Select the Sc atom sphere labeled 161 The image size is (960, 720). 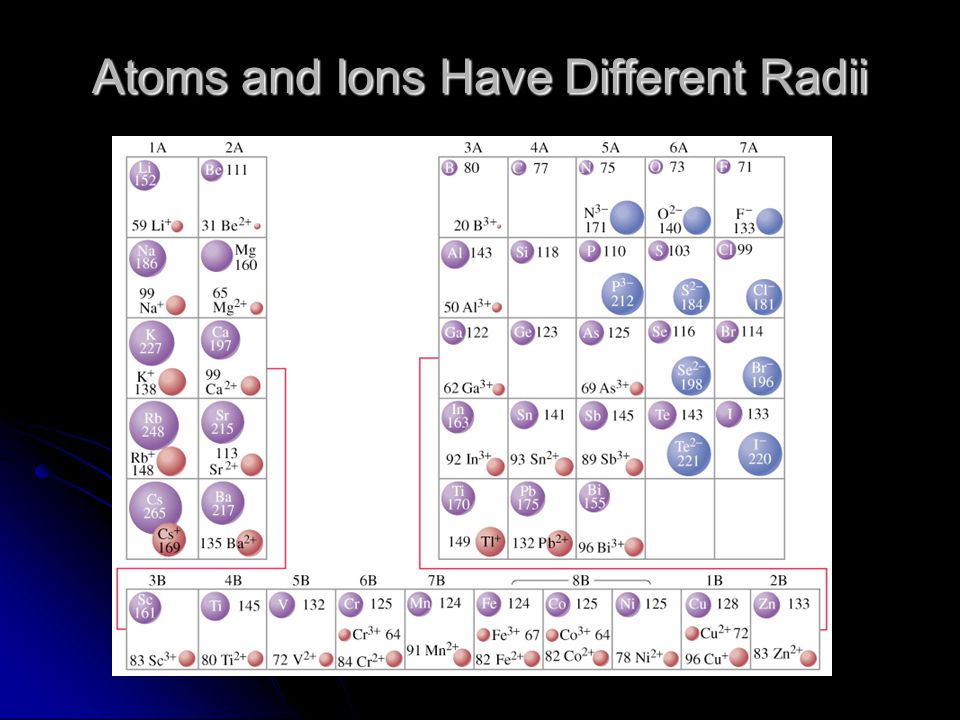(x=145, y=607)
